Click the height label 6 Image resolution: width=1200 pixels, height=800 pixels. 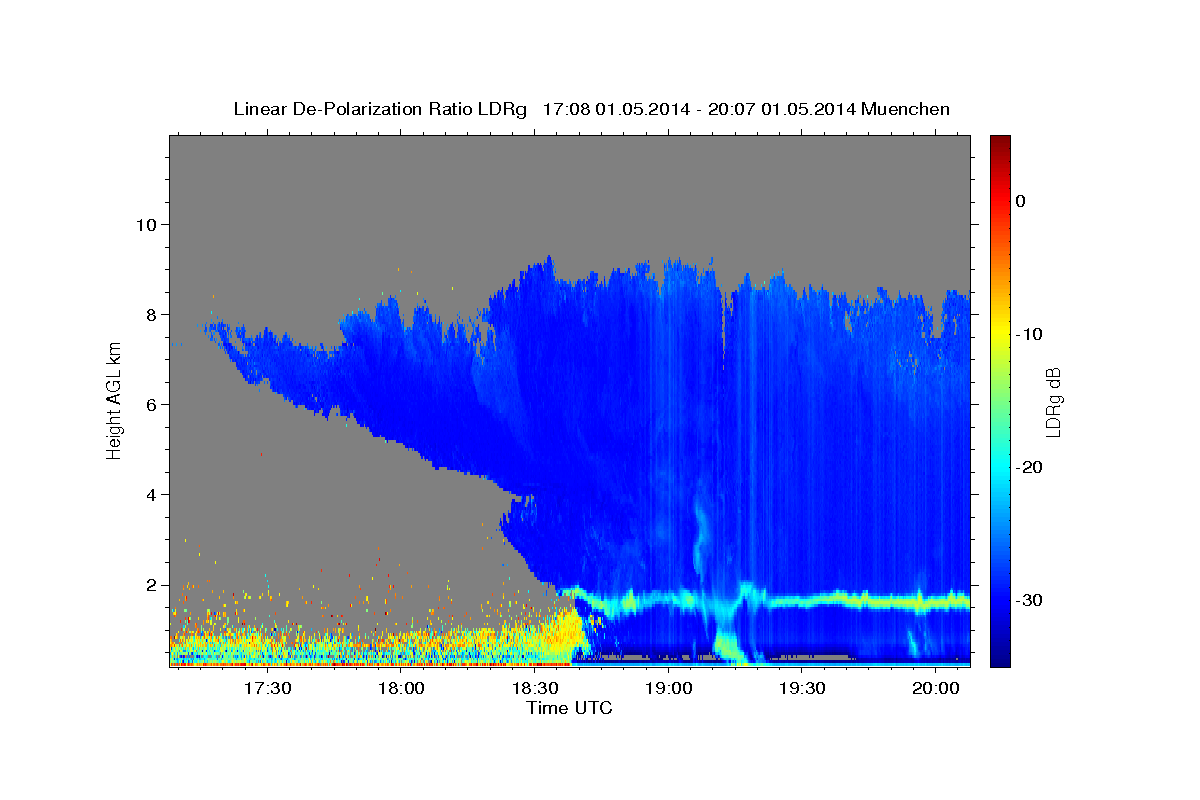click(149, 404)
